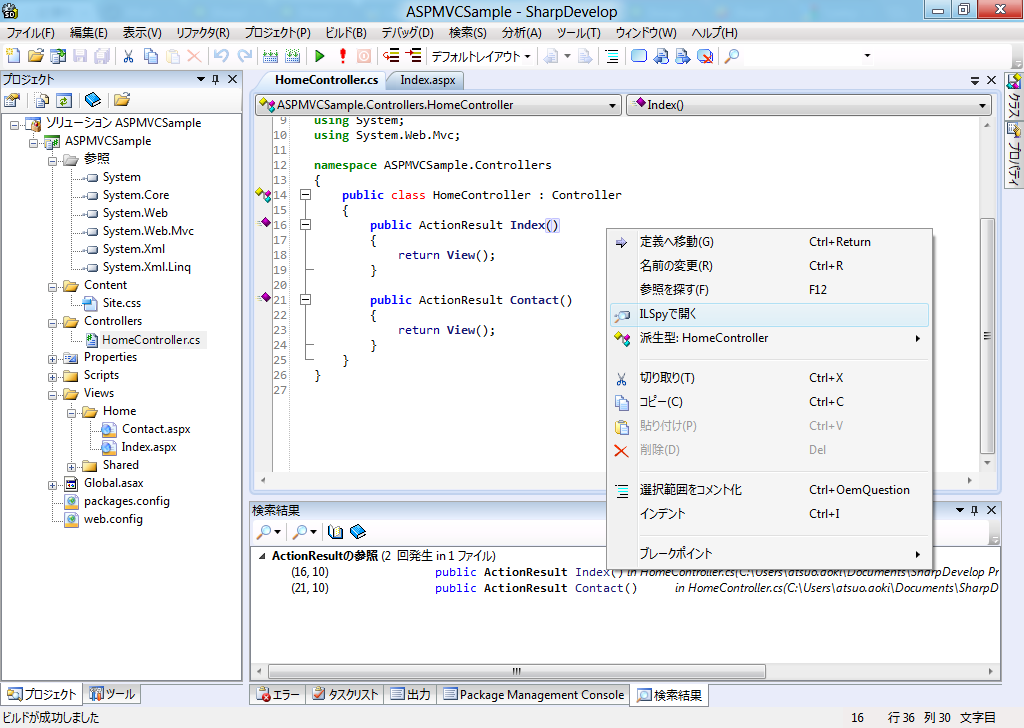This screenshot has width=1024, height=728.
Task: Click the Undo toolbar icon
Action: [x=221, y=56]
